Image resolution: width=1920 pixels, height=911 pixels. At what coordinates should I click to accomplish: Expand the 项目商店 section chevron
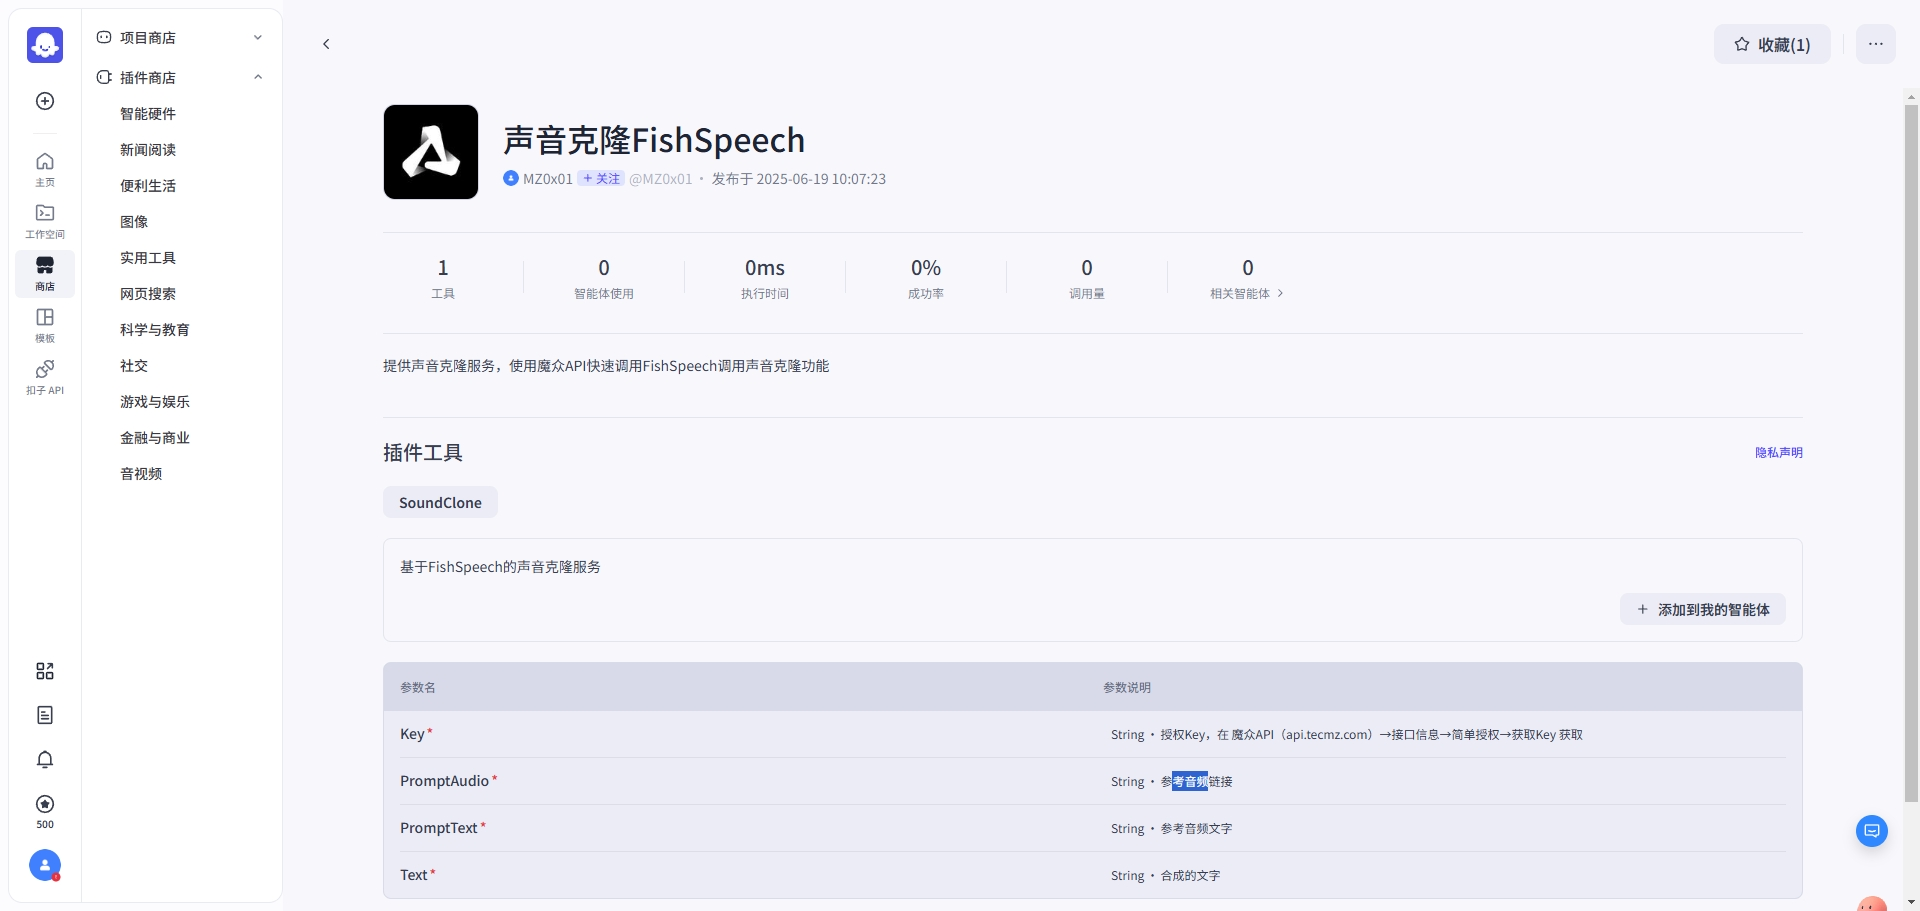click(x=258, y=37)
